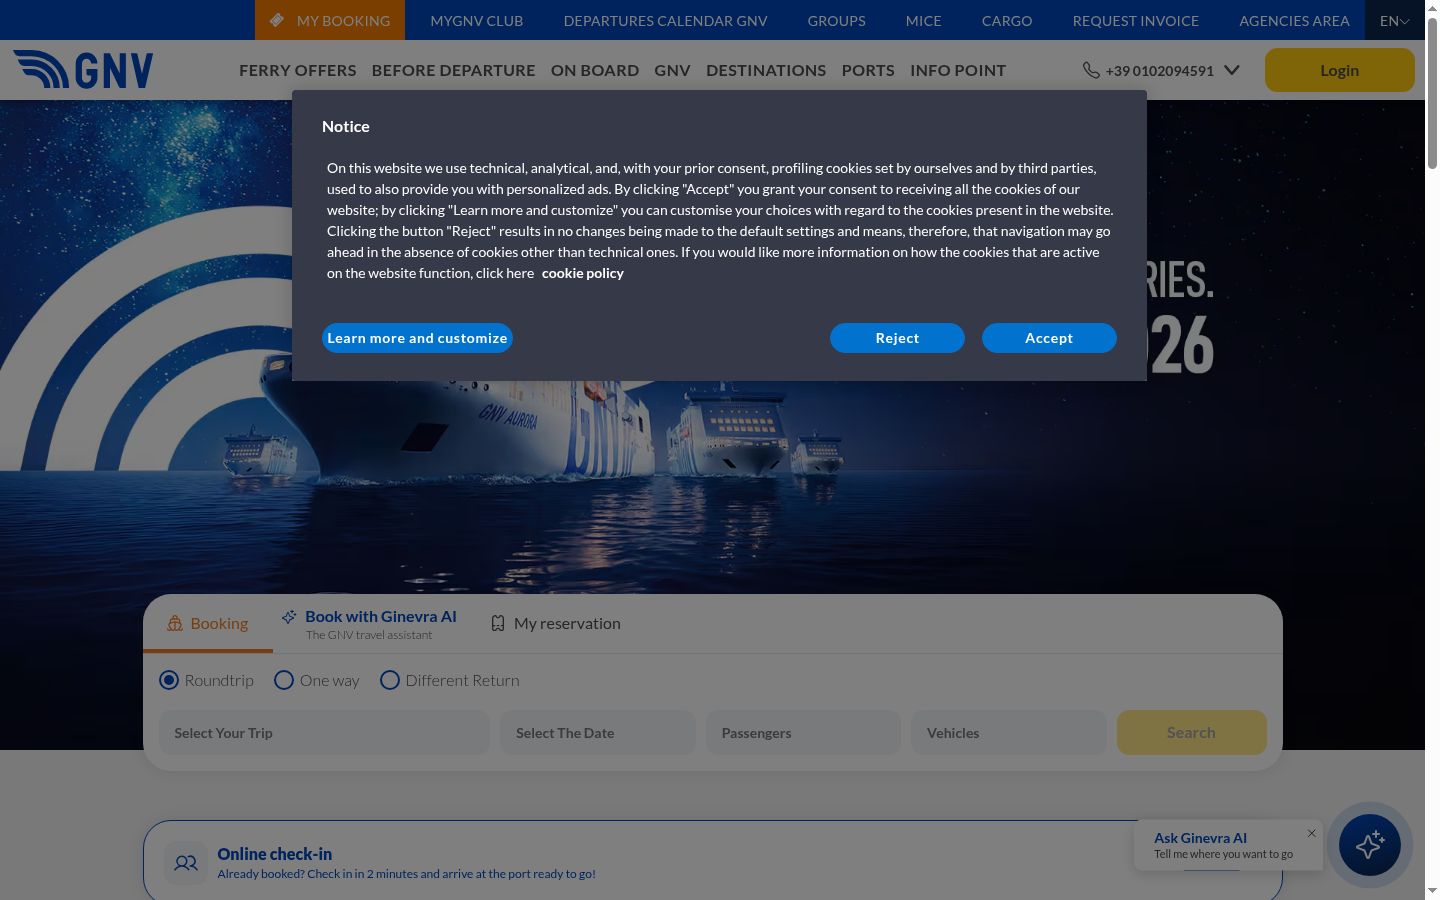Image resolution: width=1440 pixels, height=900 pixels.
Task: Click the Online check-in people icon
Action: [x=186, y=863]
